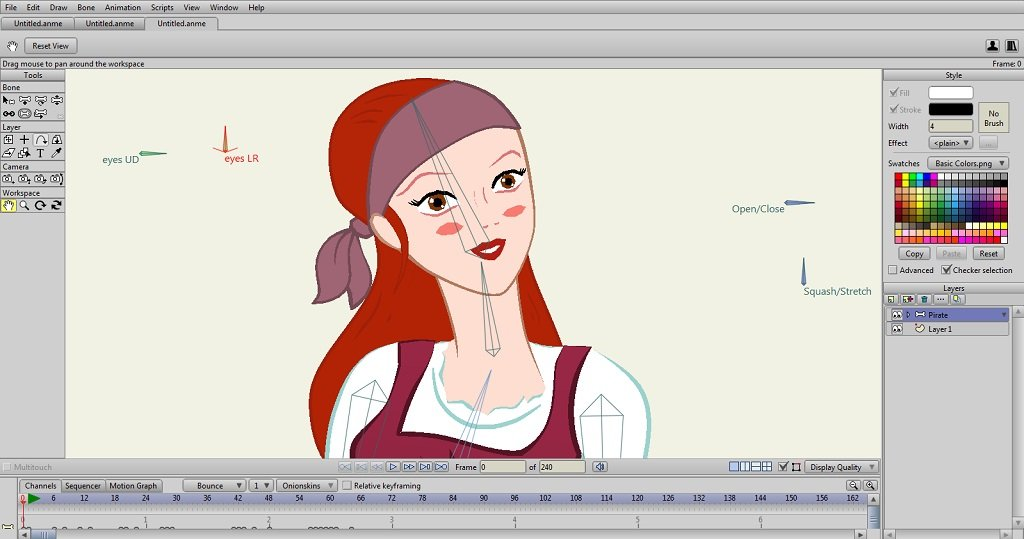Click the No Brush button
The image size is (1024, 539).
coord(993,118)
